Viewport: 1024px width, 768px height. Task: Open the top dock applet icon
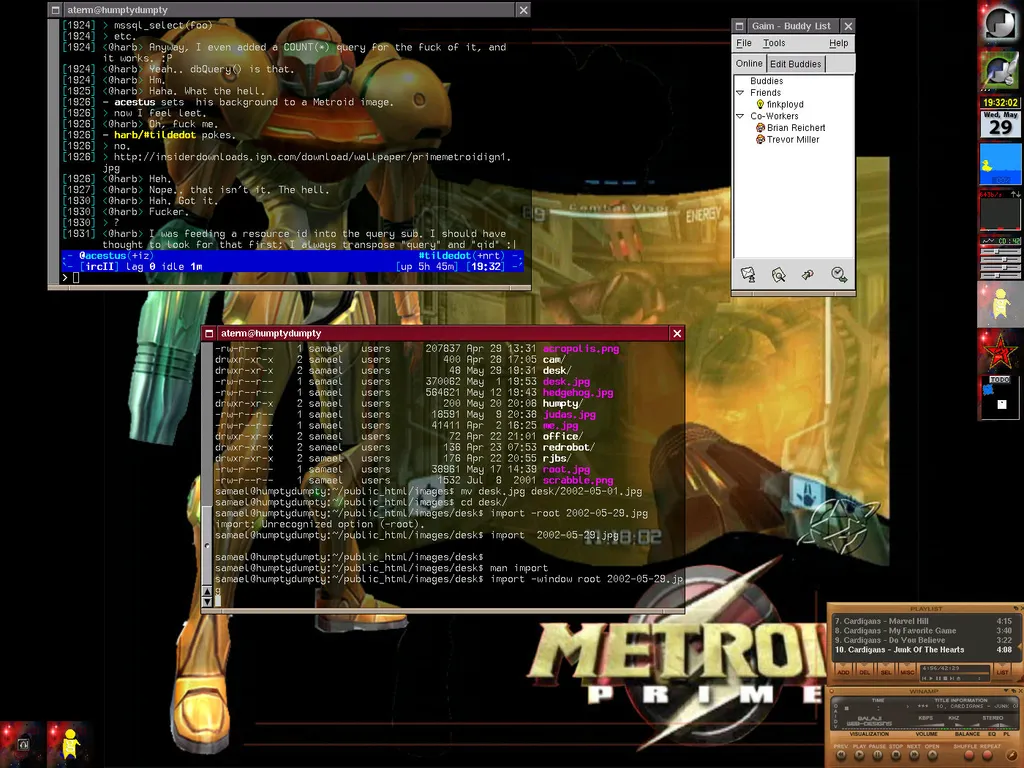999,24
